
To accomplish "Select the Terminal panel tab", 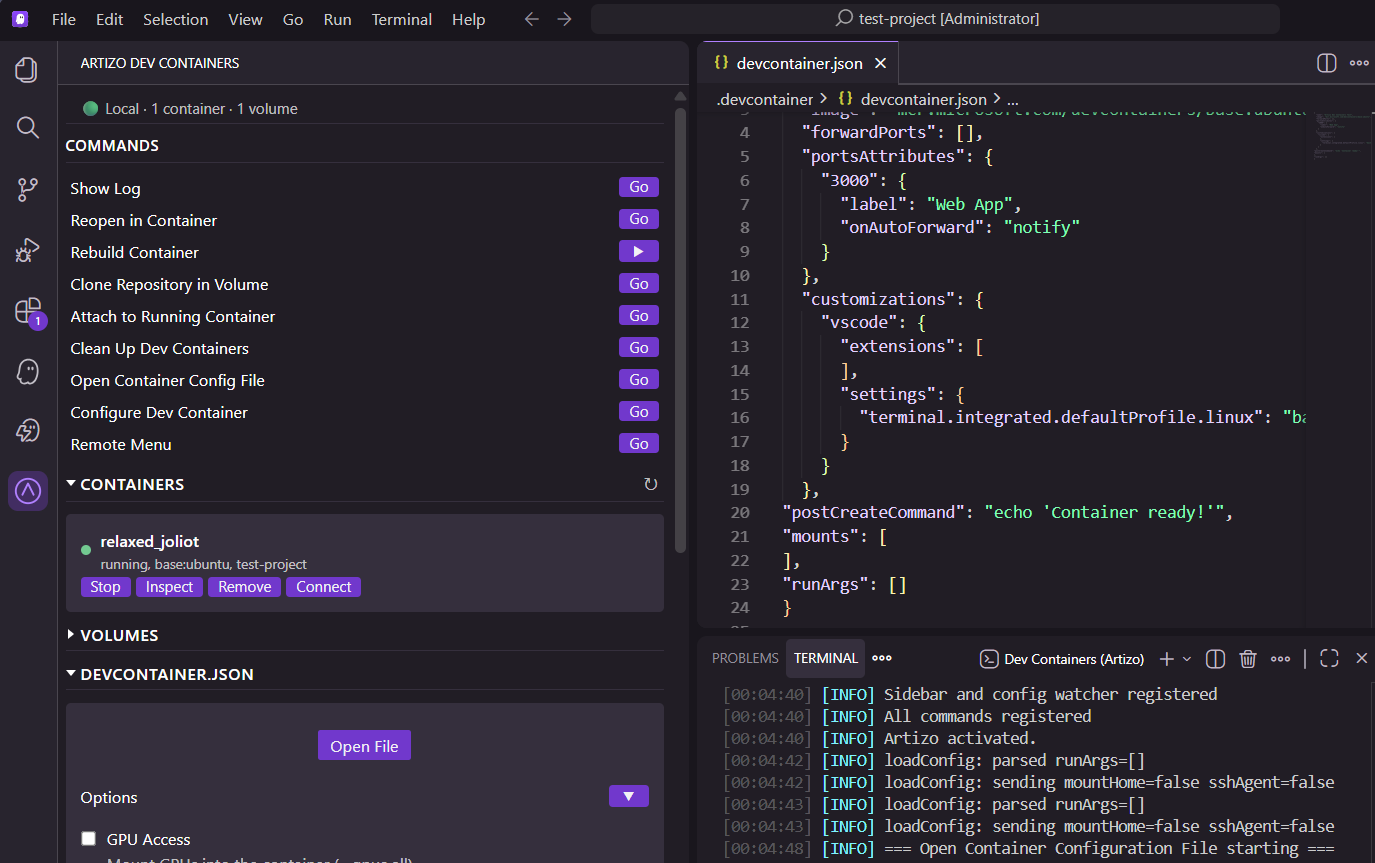I will [x=826, y=658].
